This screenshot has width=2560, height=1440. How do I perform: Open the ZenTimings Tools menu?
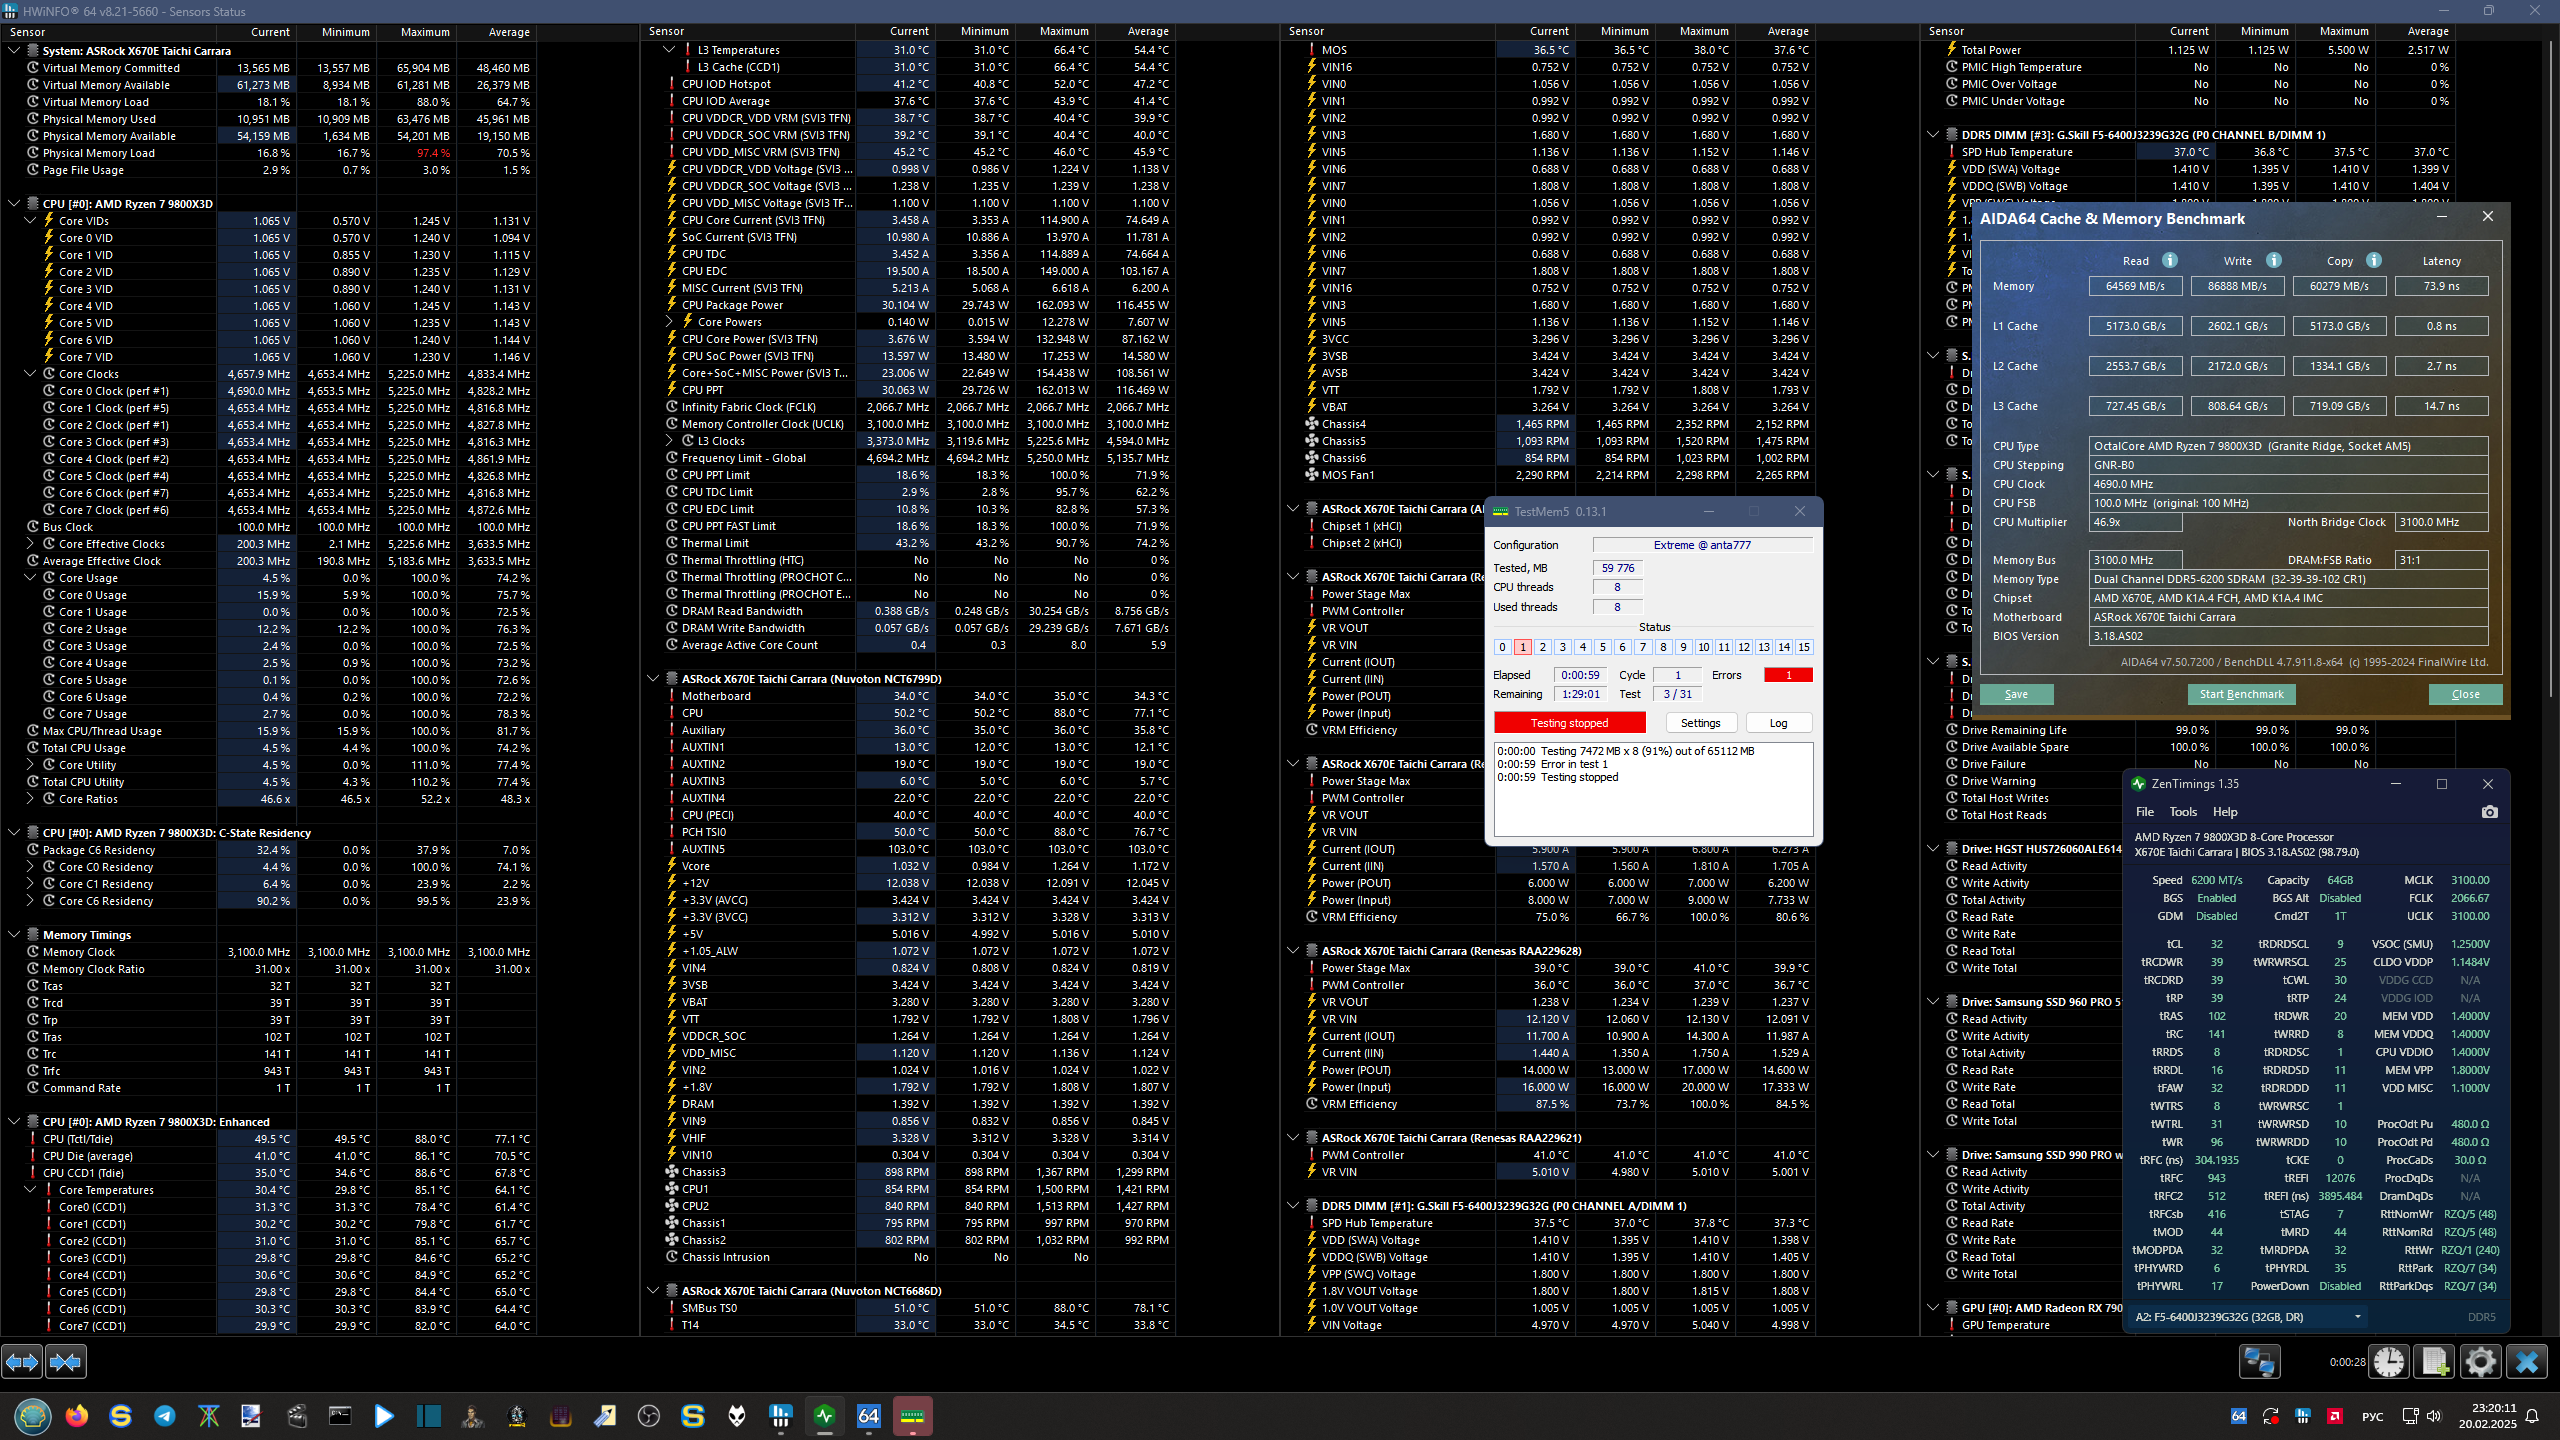click(x=2183, y=812)
